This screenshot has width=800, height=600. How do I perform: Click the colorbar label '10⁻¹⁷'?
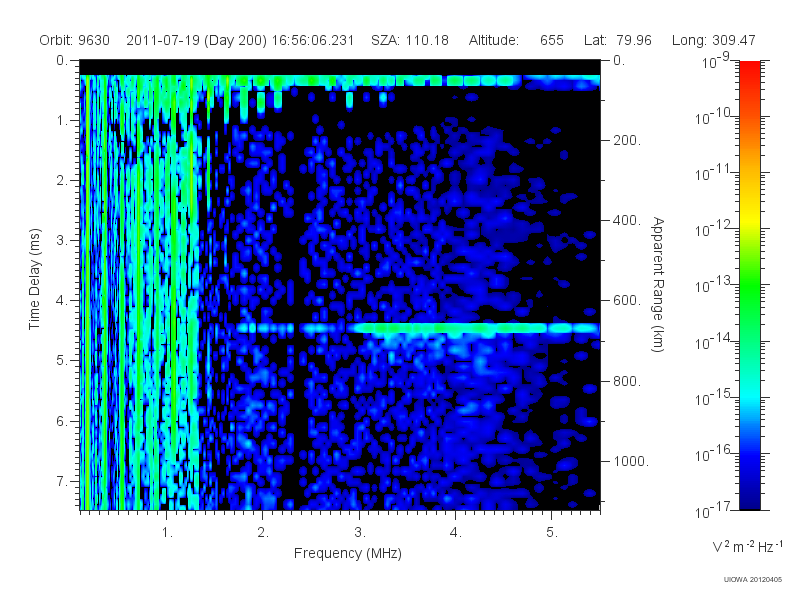[715, 510]
